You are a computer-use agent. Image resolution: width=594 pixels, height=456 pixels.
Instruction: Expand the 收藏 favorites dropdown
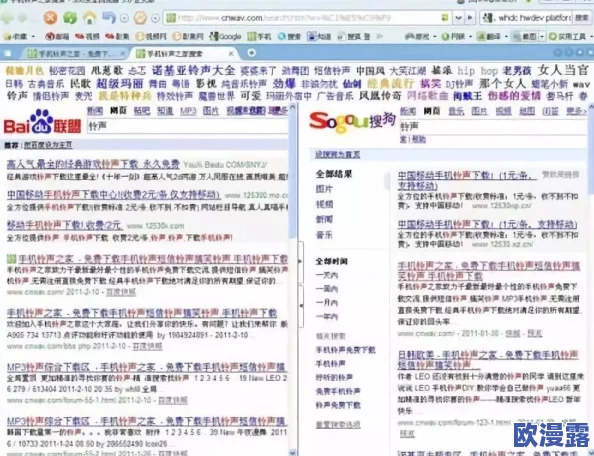(33, 37)
